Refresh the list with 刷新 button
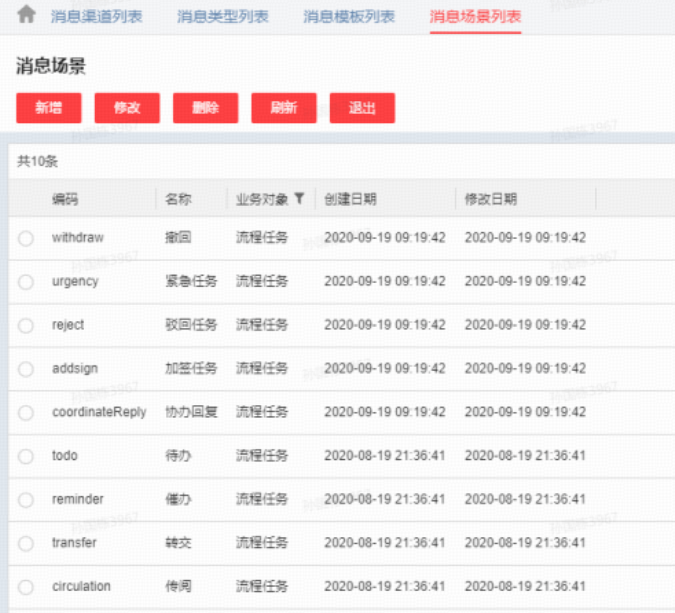This screenshot has width=675, height=613. click(284, 108)
